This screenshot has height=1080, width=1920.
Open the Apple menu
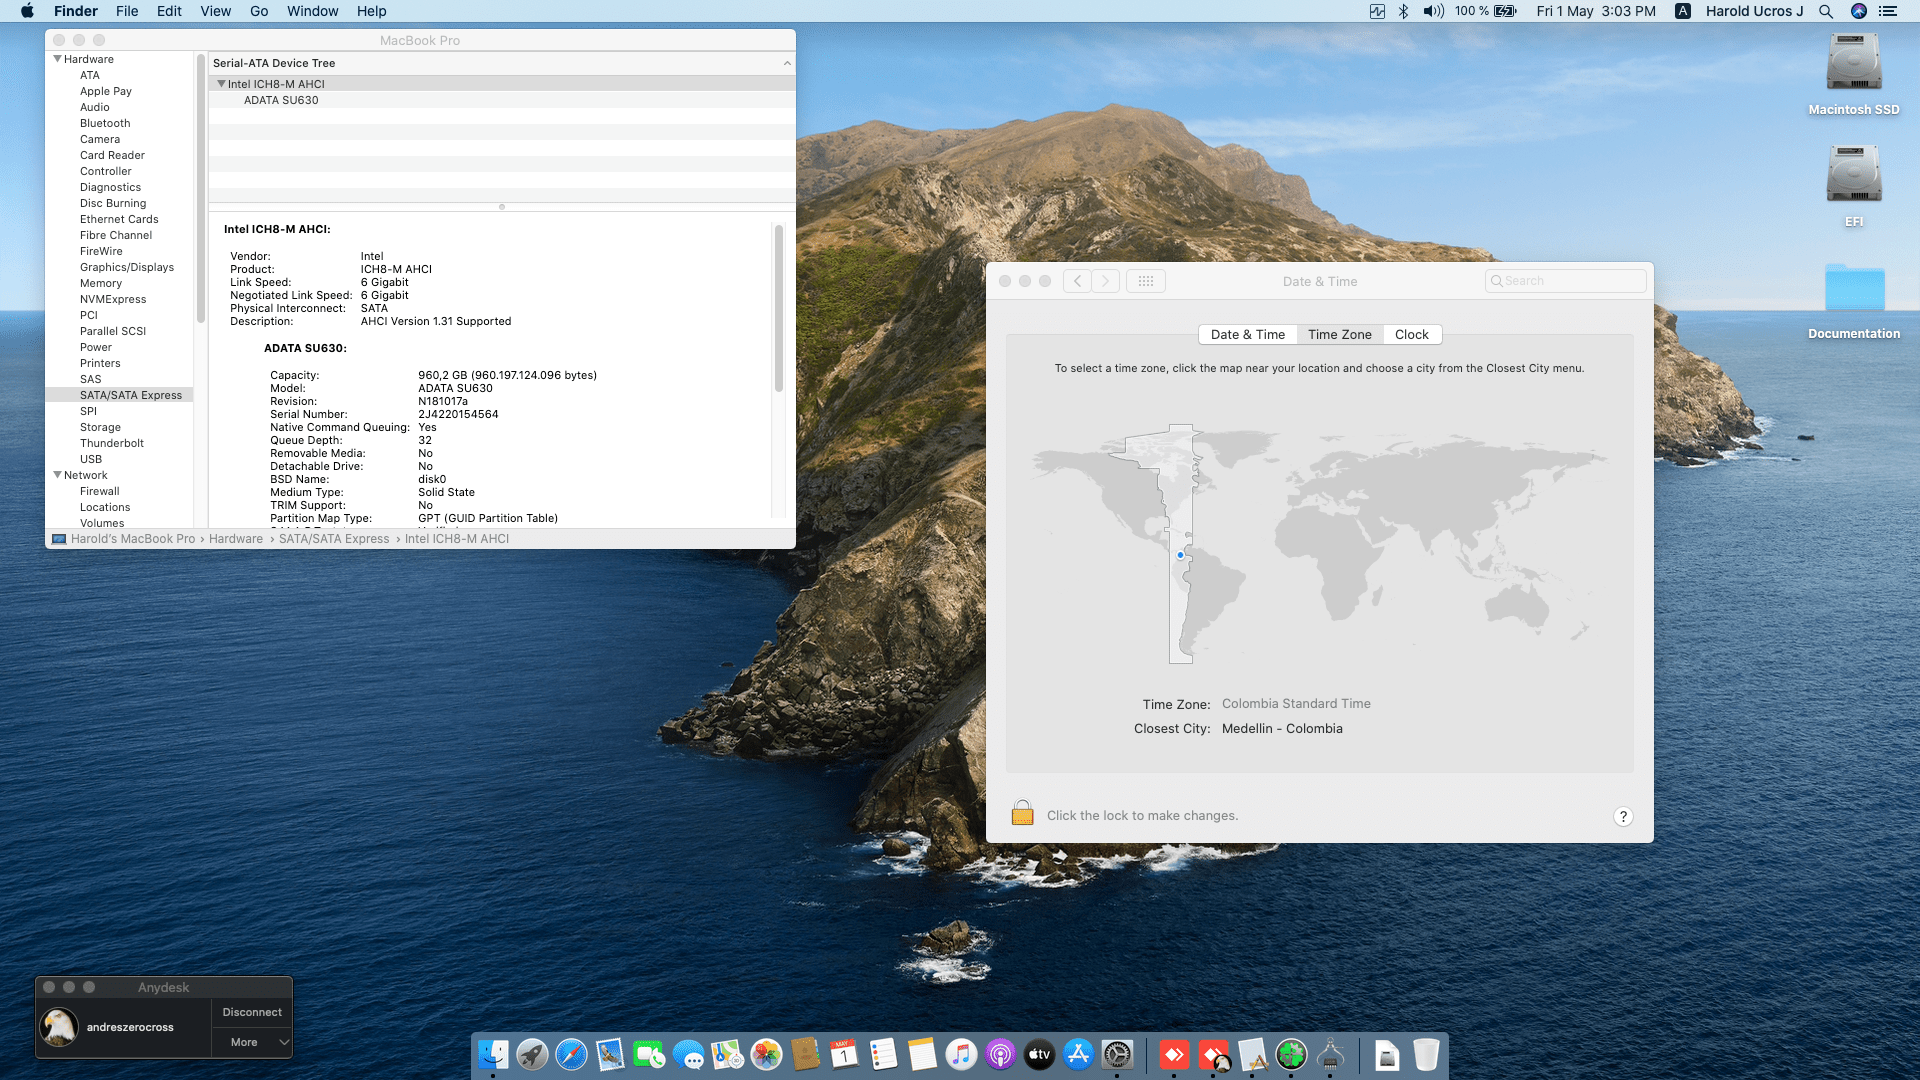(28, 11)
